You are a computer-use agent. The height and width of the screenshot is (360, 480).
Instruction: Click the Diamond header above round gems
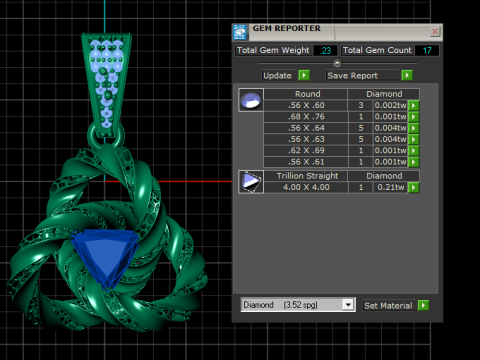coord(384,94)
